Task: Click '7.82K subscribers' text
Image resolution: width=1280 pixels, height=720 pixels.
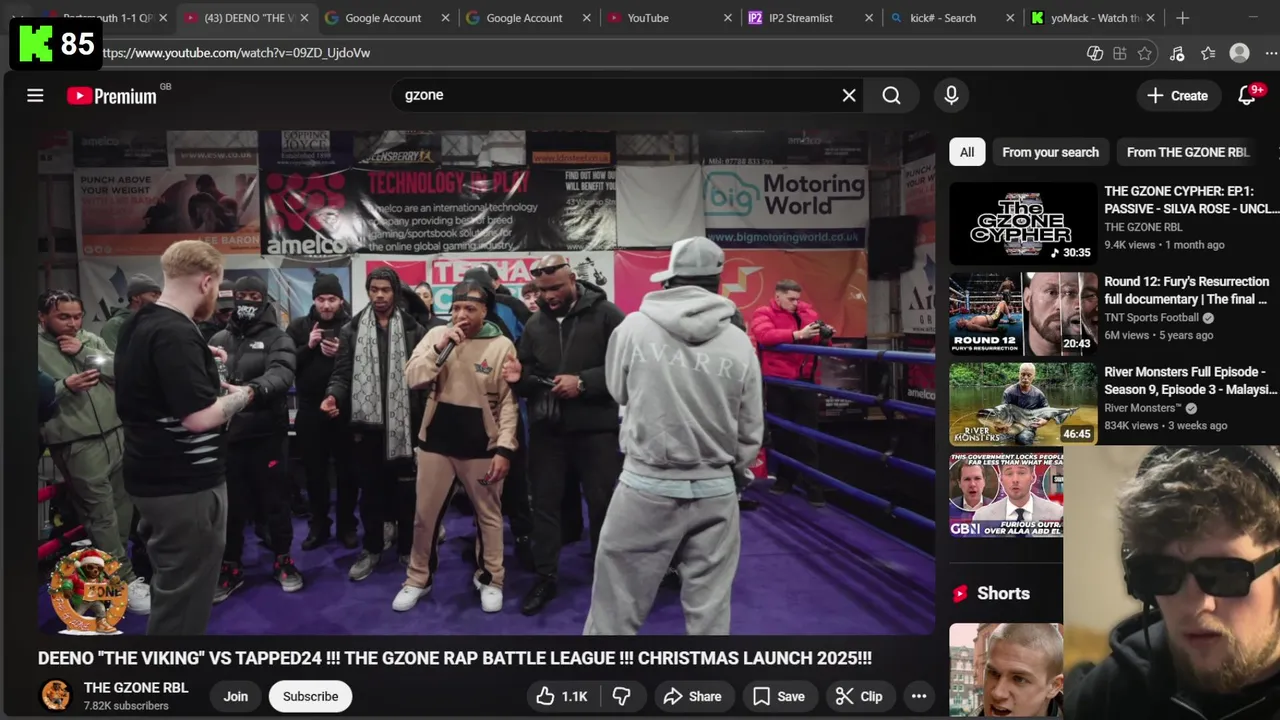Action: 126,706
